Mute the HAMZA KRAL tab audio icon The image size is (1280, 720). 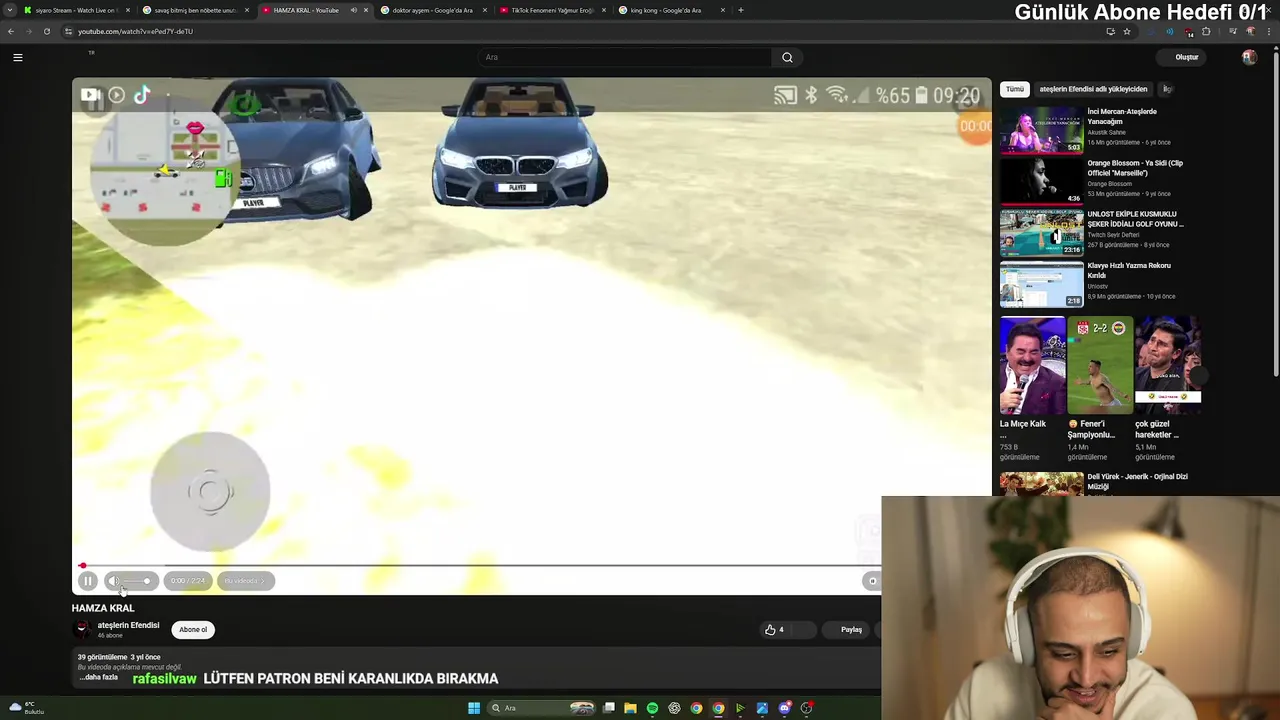point(353,10)
